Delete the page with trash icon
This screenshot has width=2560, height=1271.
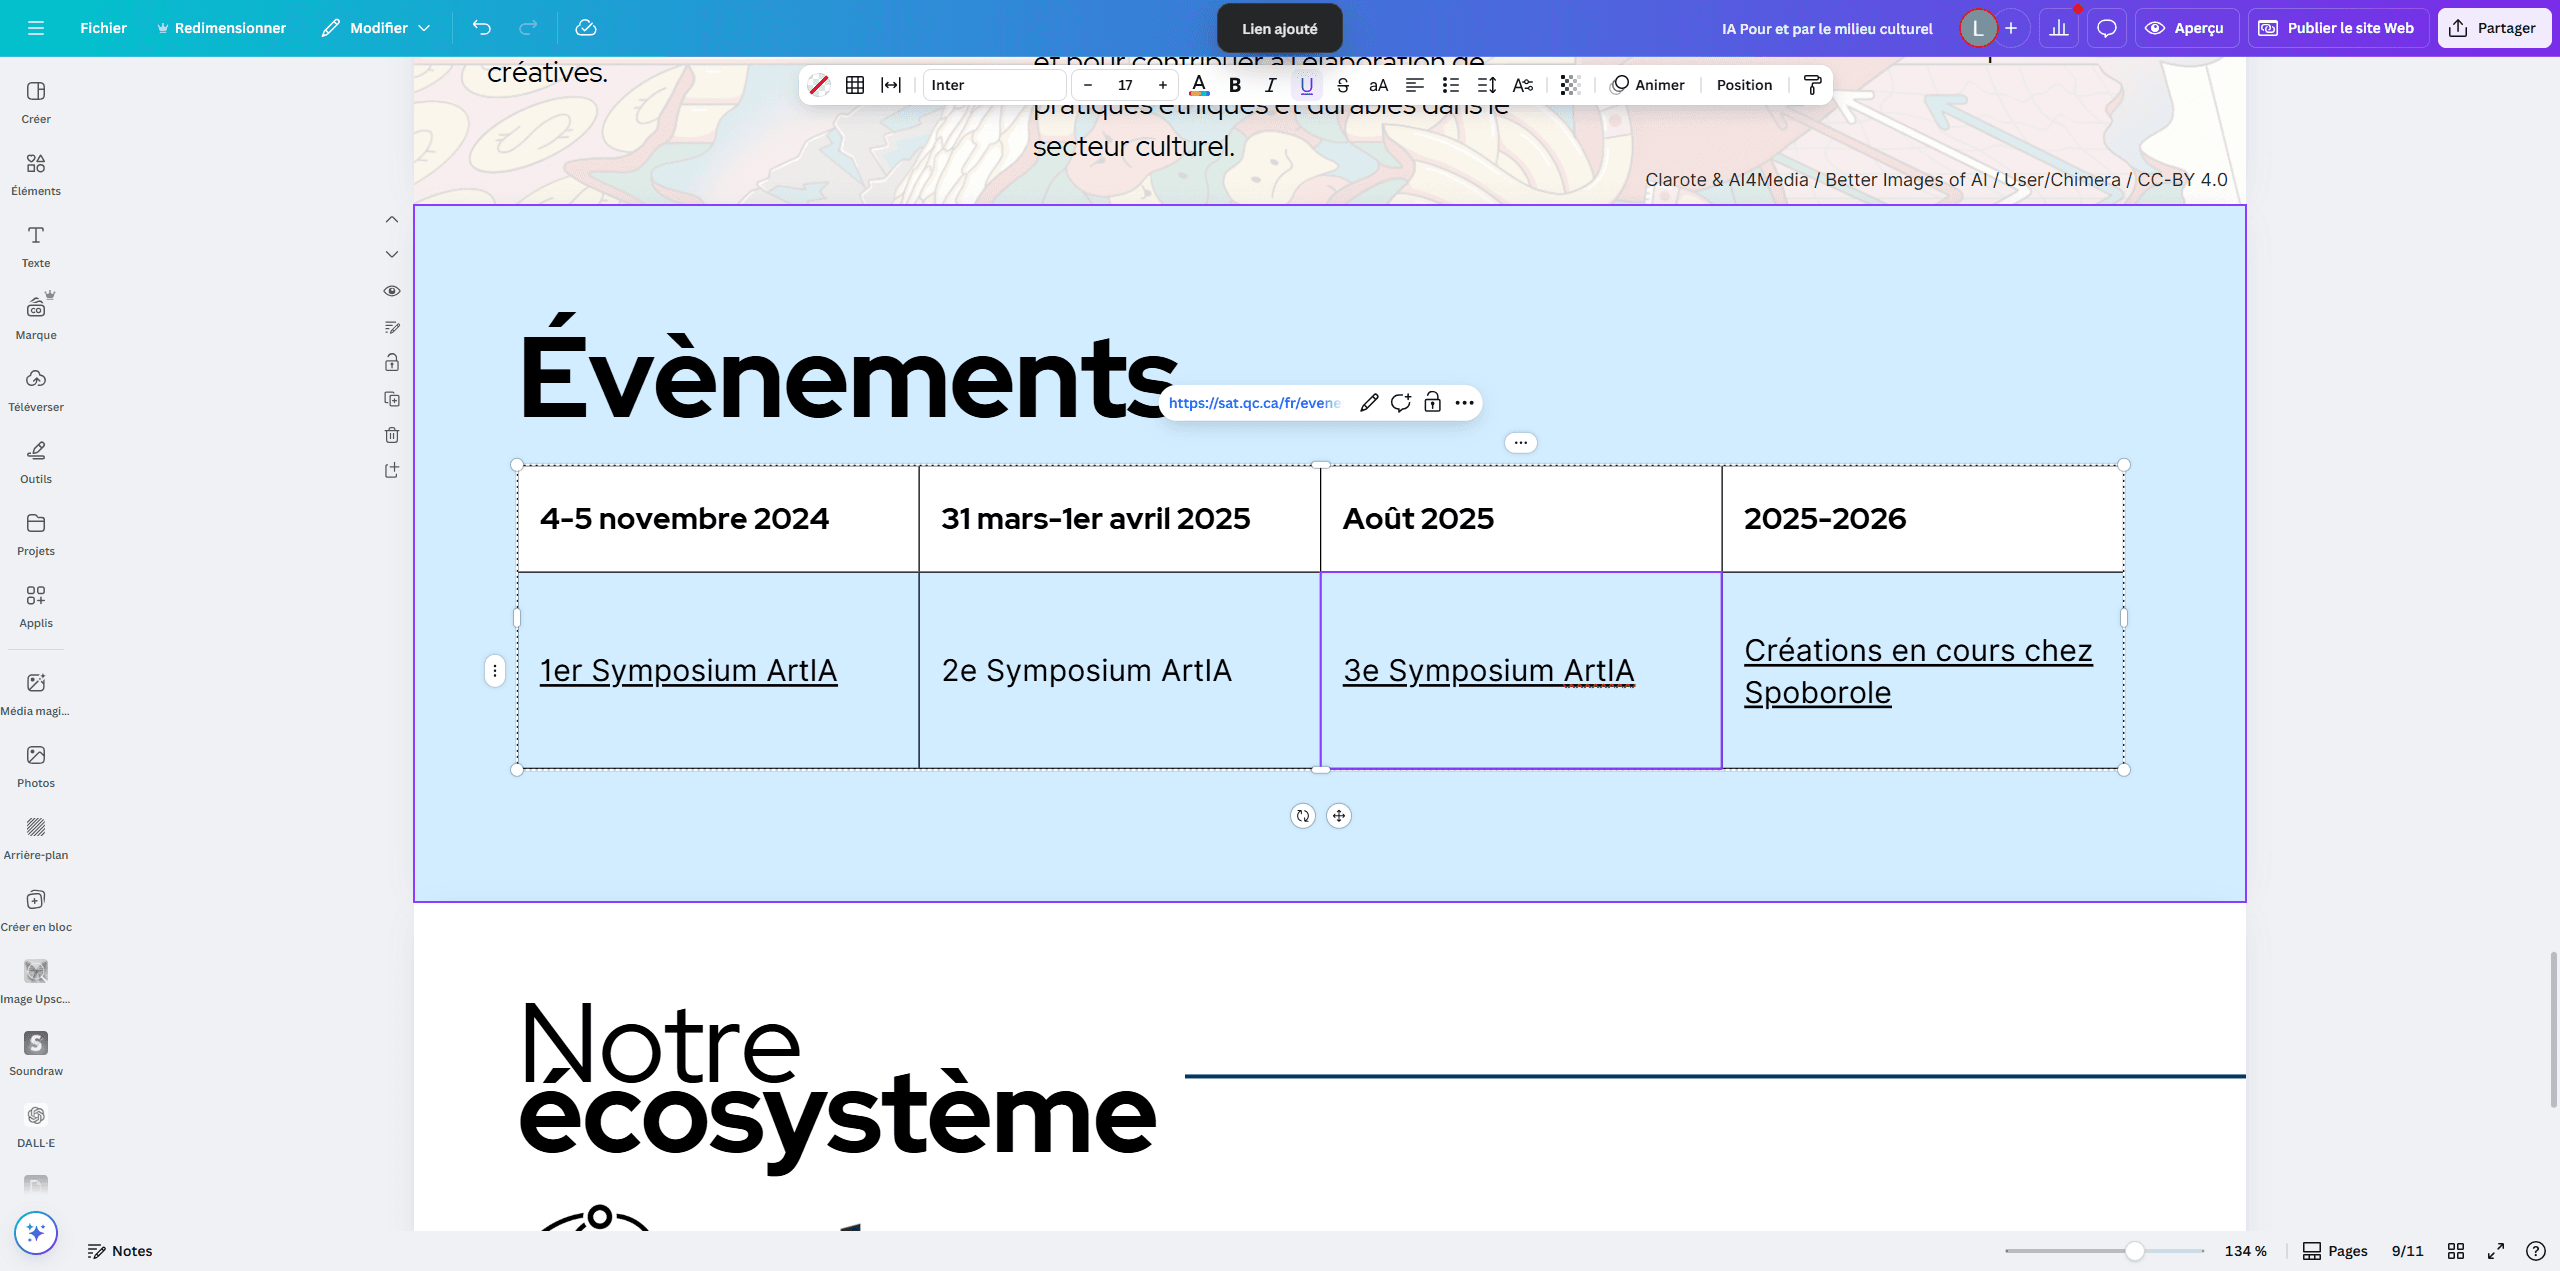392,435
